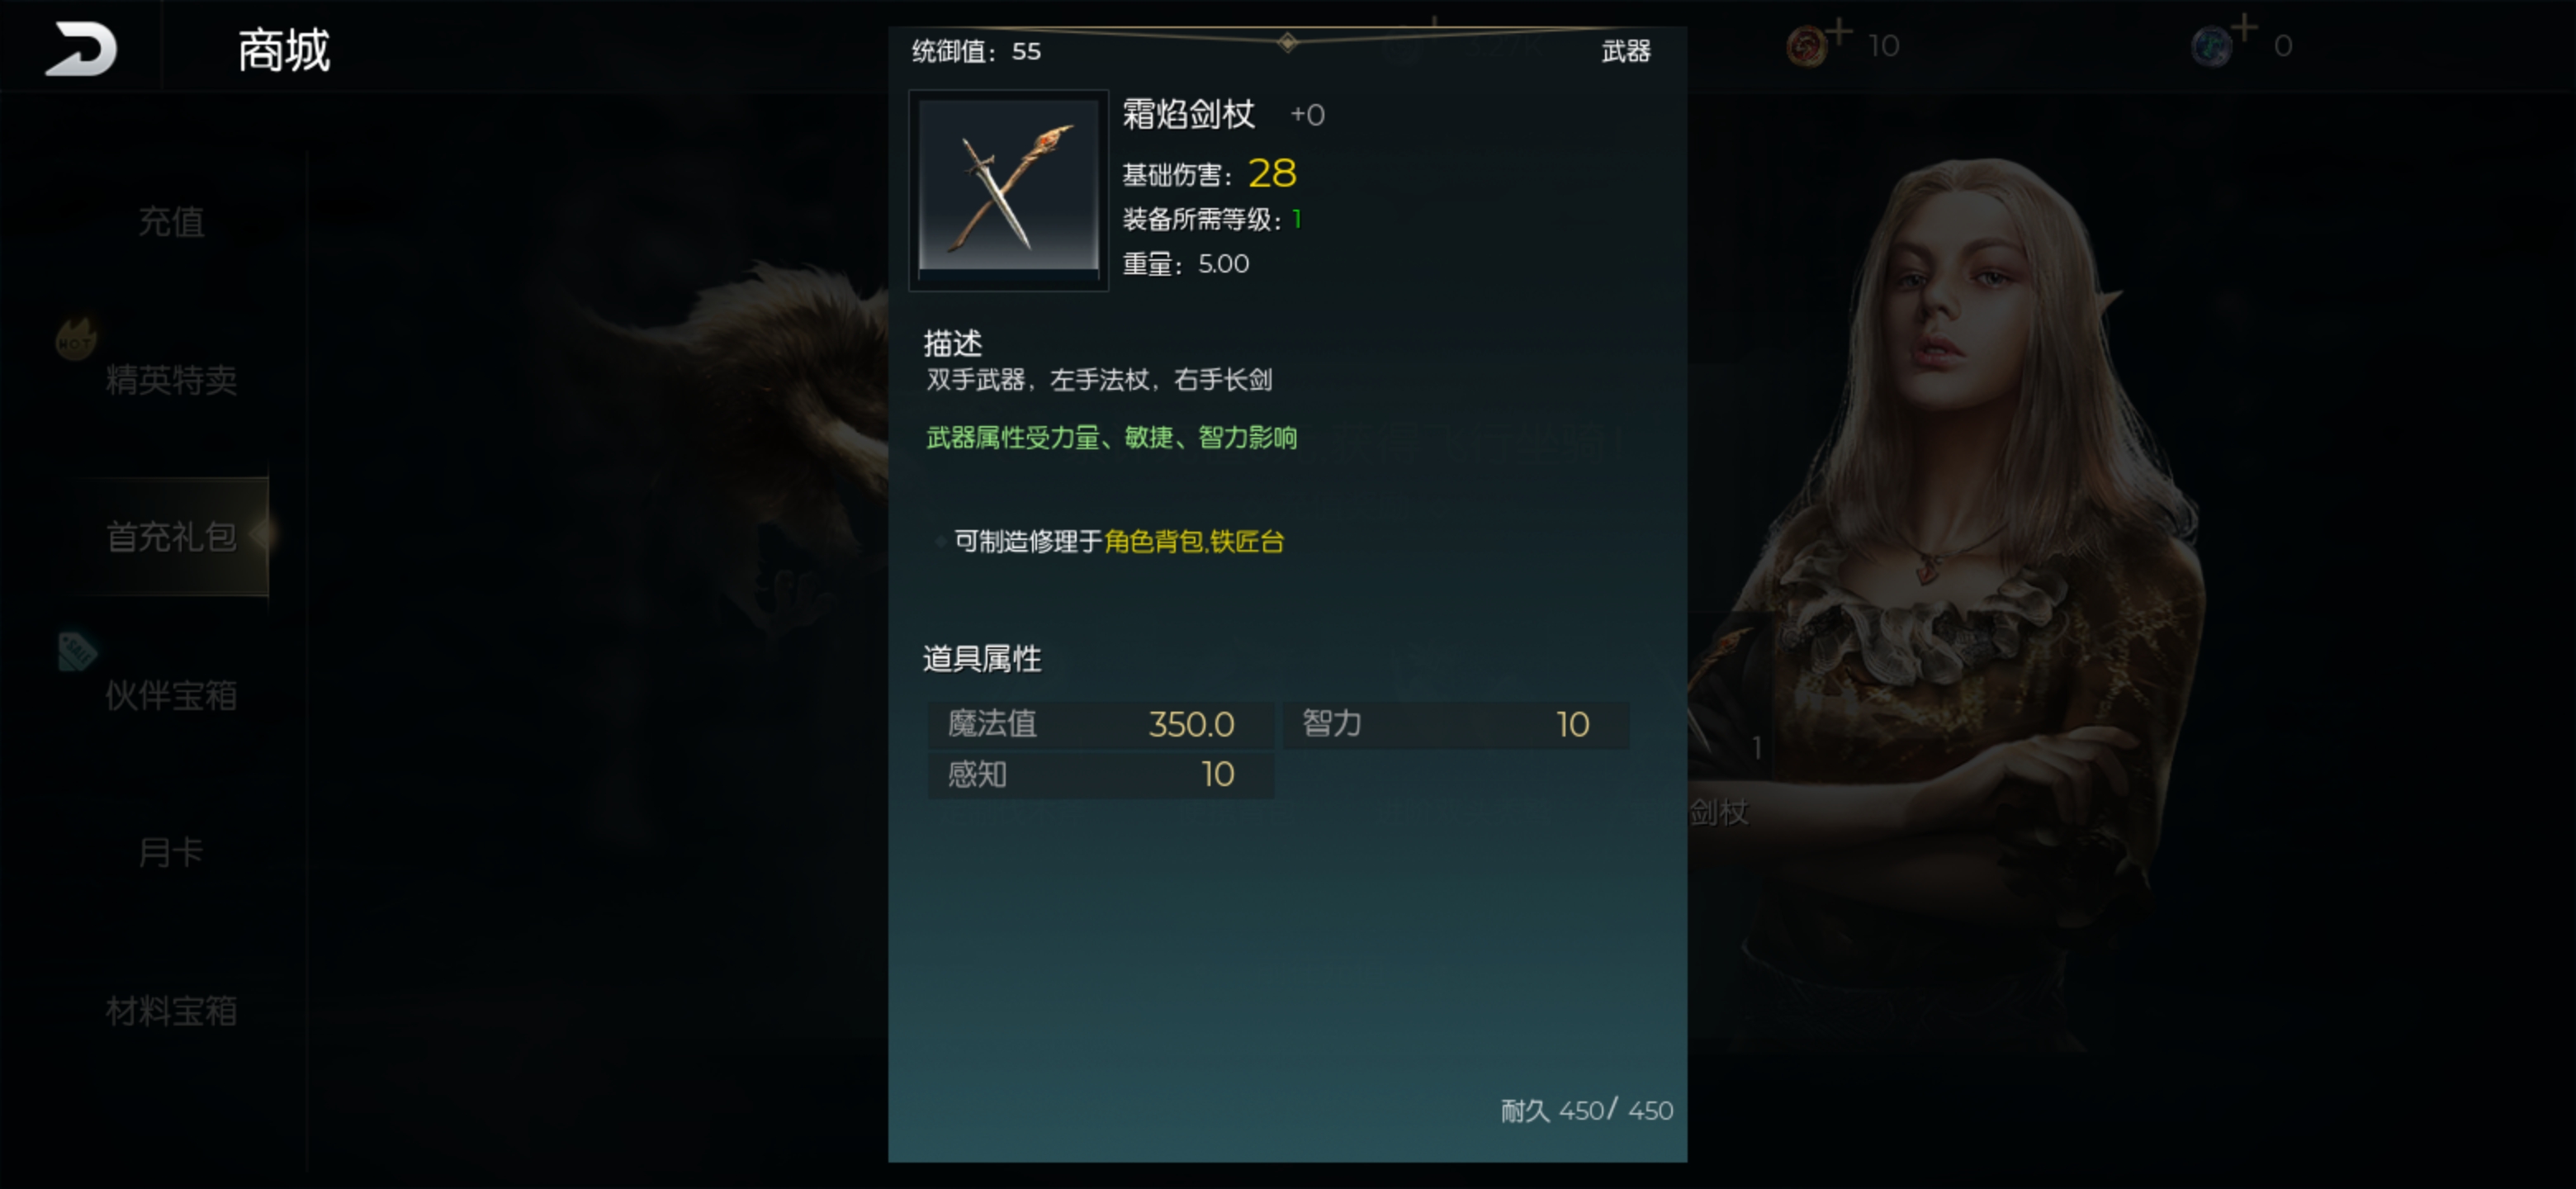Tap the blue gem currency icon
Screen dimensions: 2576x1189
tap(2211, 47)
